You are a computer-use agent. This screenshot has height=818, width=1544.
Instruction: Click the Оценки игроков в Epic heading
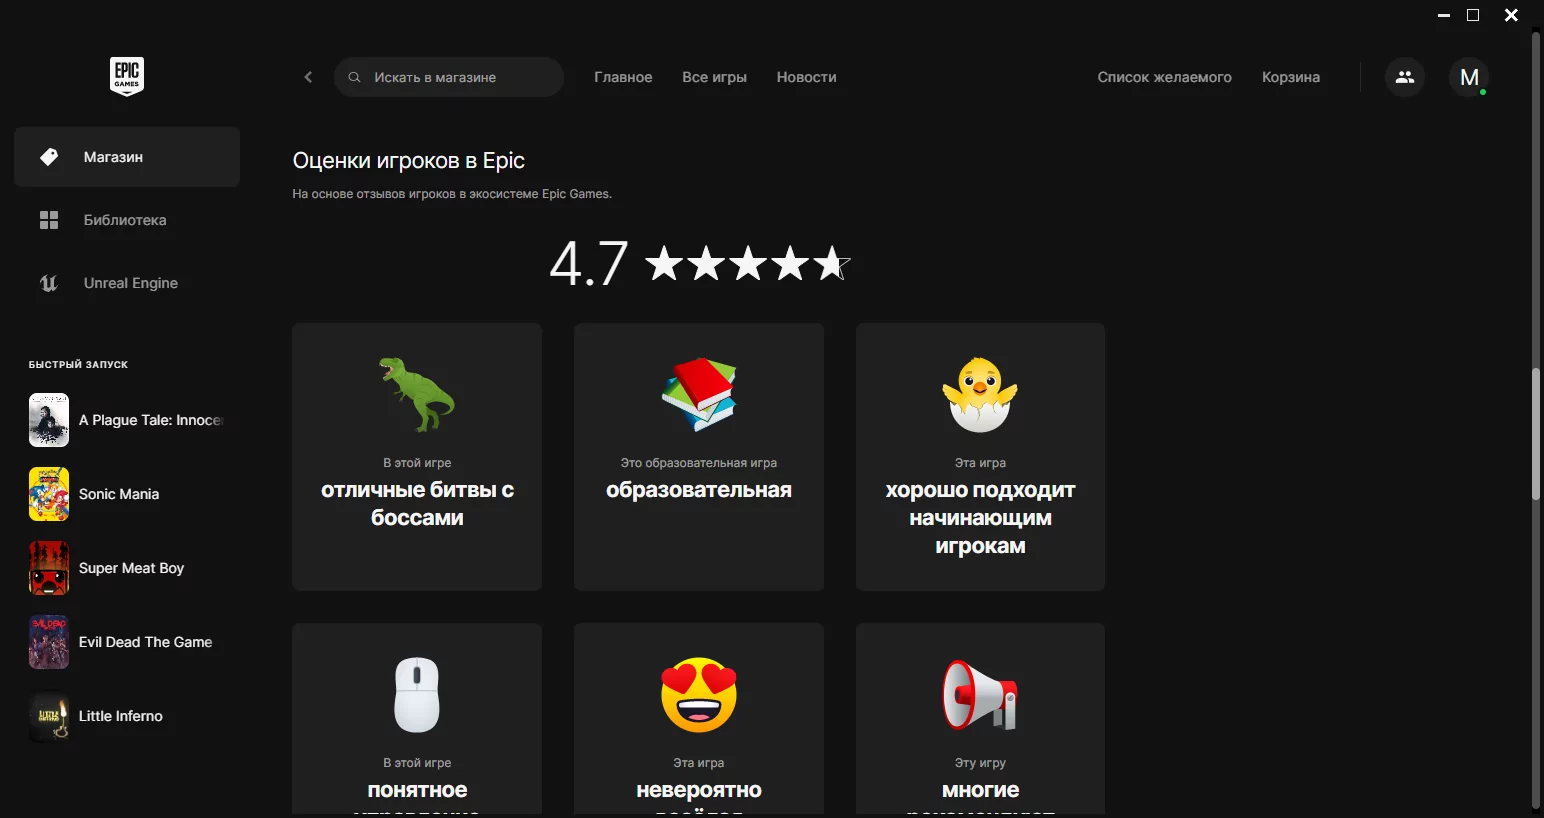(408, 161)
